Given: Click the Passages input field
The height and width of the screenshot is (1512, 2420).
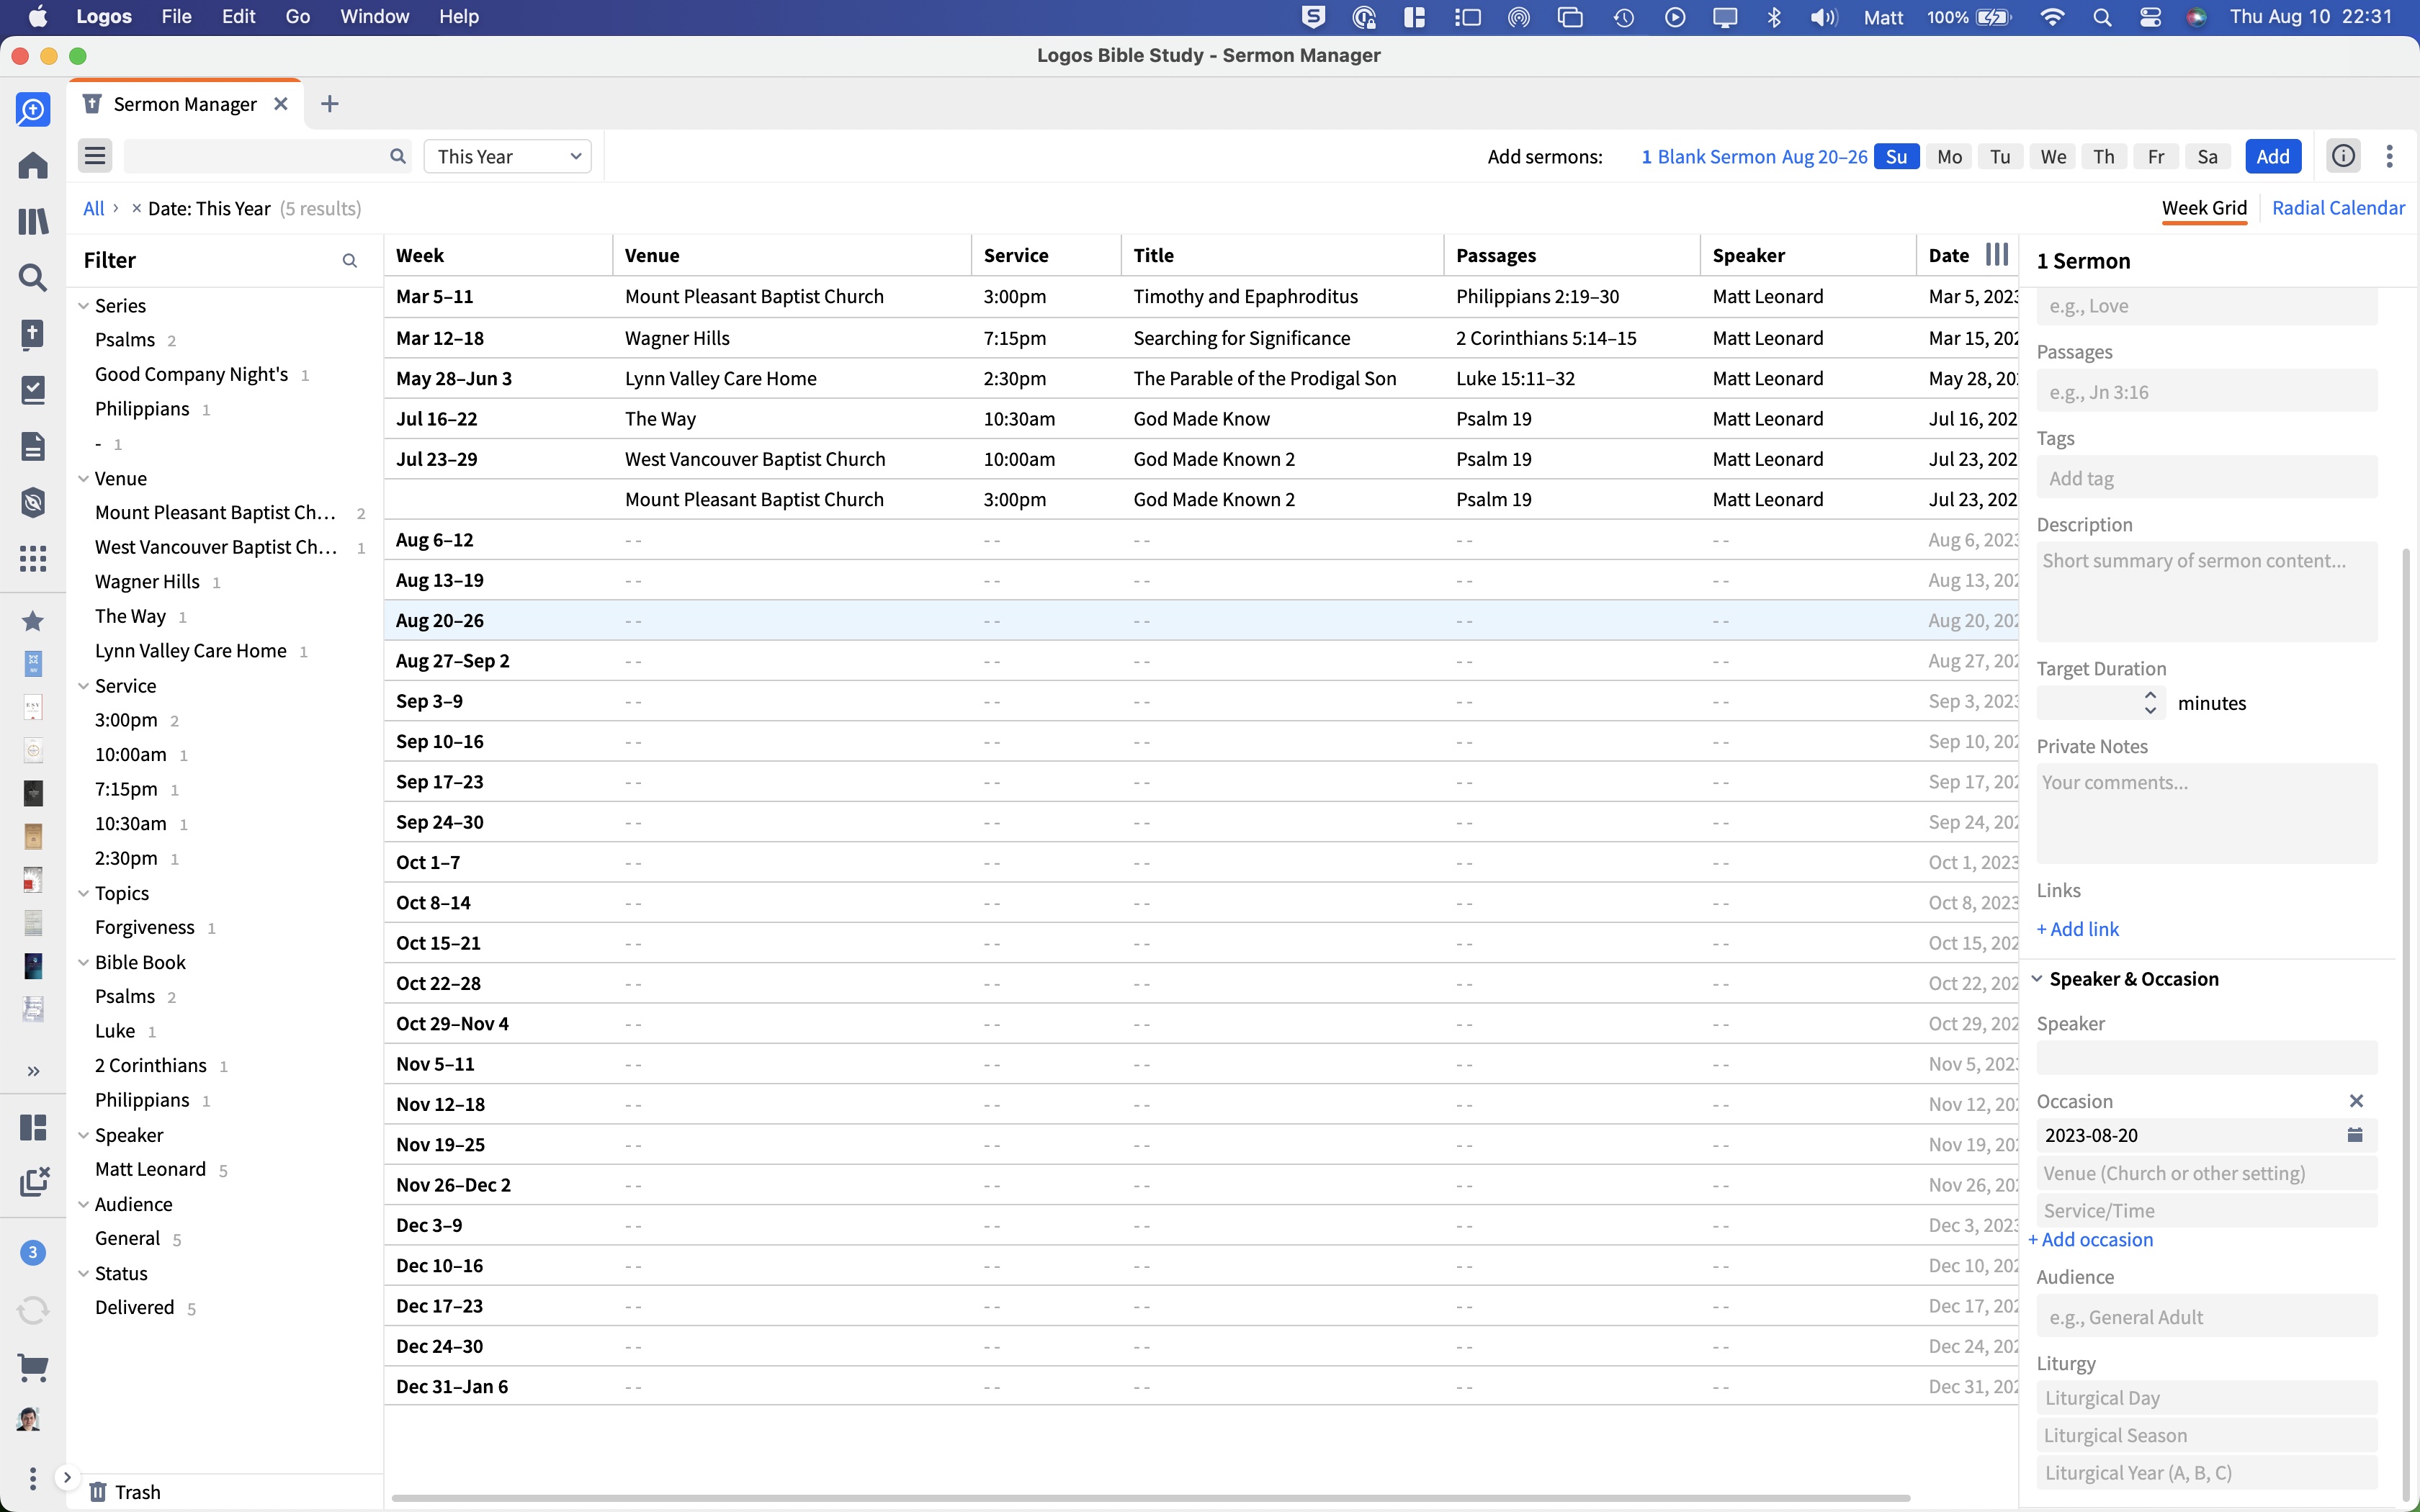Looking at the screenshot, I should 2206,392.
